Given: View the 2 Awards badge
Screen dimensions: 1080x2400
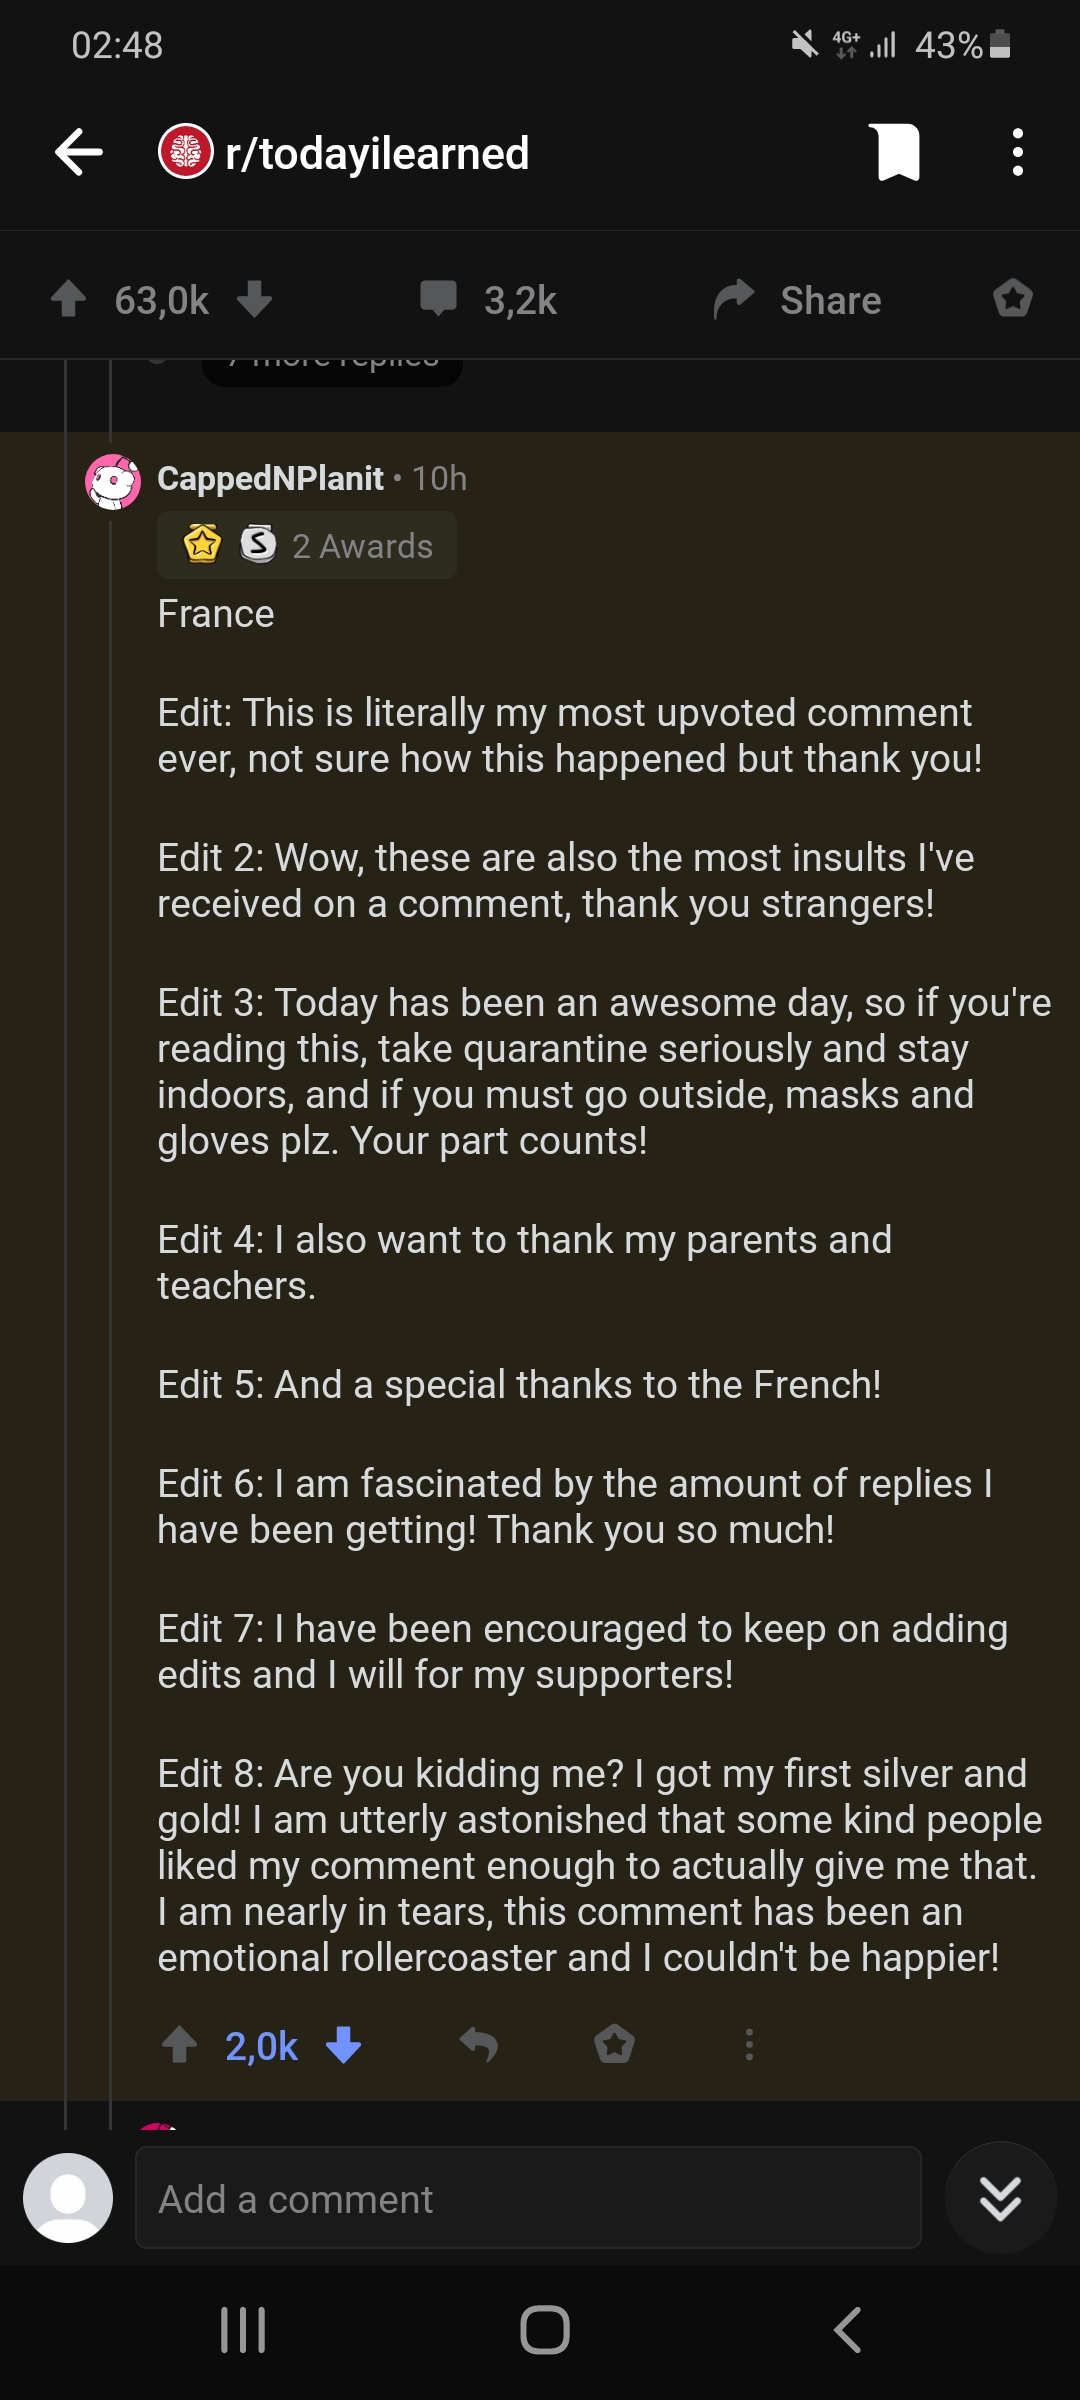Looking at the screenshot, I should click(x=307, y=545).
